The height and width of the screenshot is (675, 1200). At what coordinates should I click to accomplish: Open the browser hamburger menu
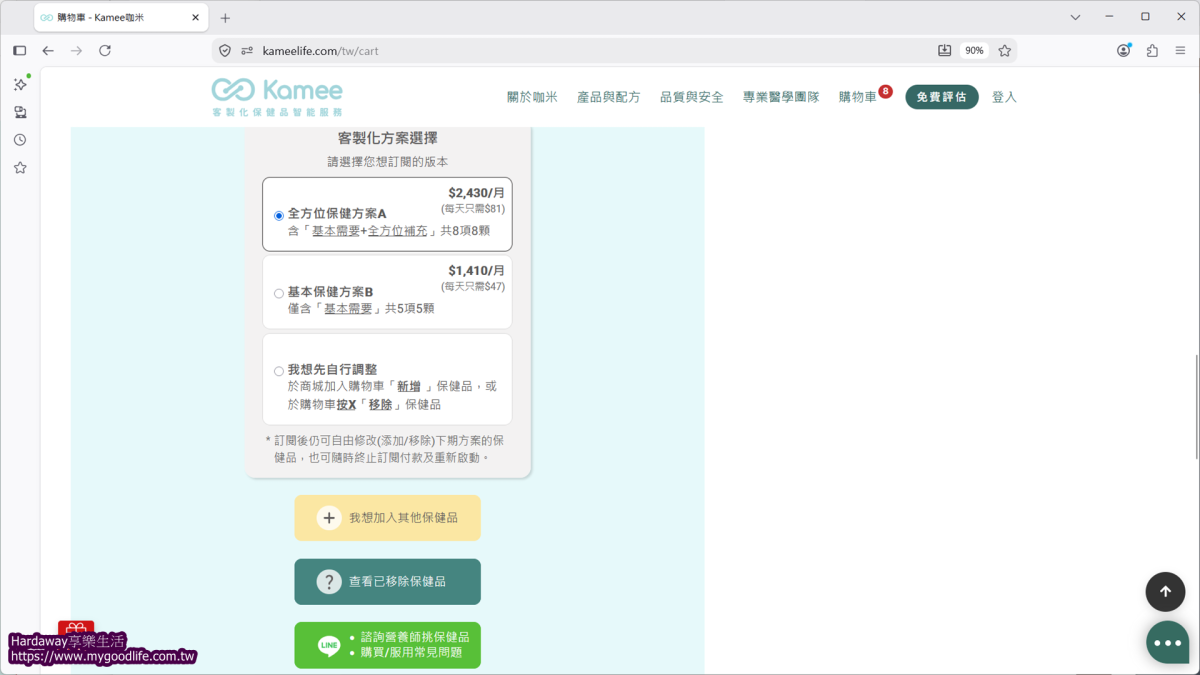pyautogui.click(x=1181, y=50)
